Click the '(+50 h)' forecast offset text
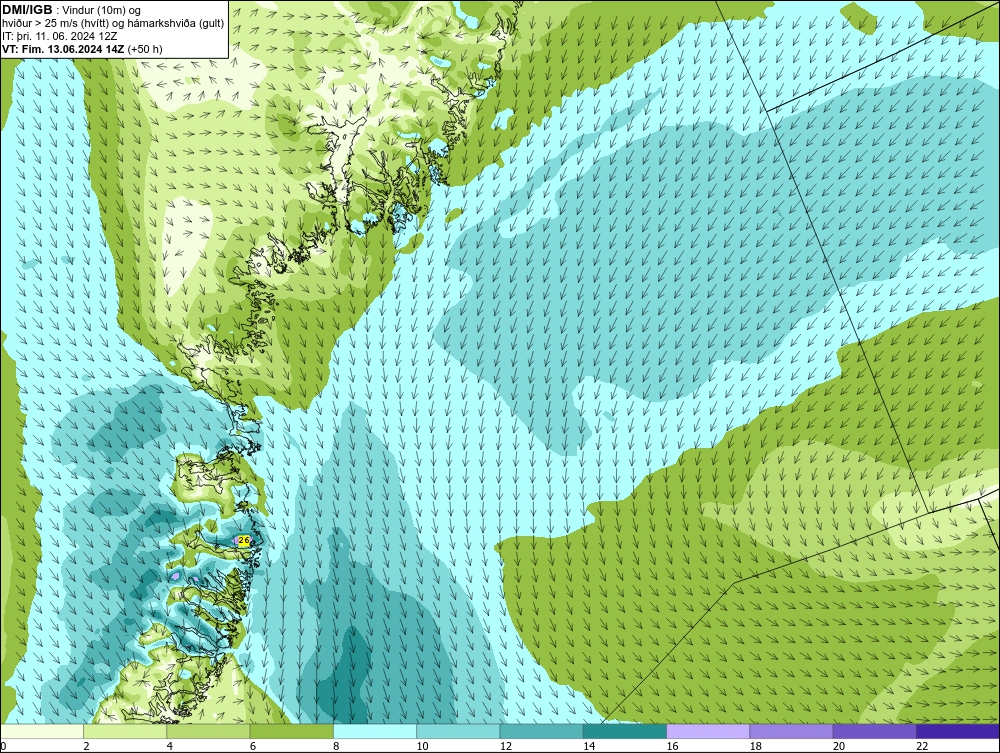This screenshot has height=753, width=1000. click(145, 48)
